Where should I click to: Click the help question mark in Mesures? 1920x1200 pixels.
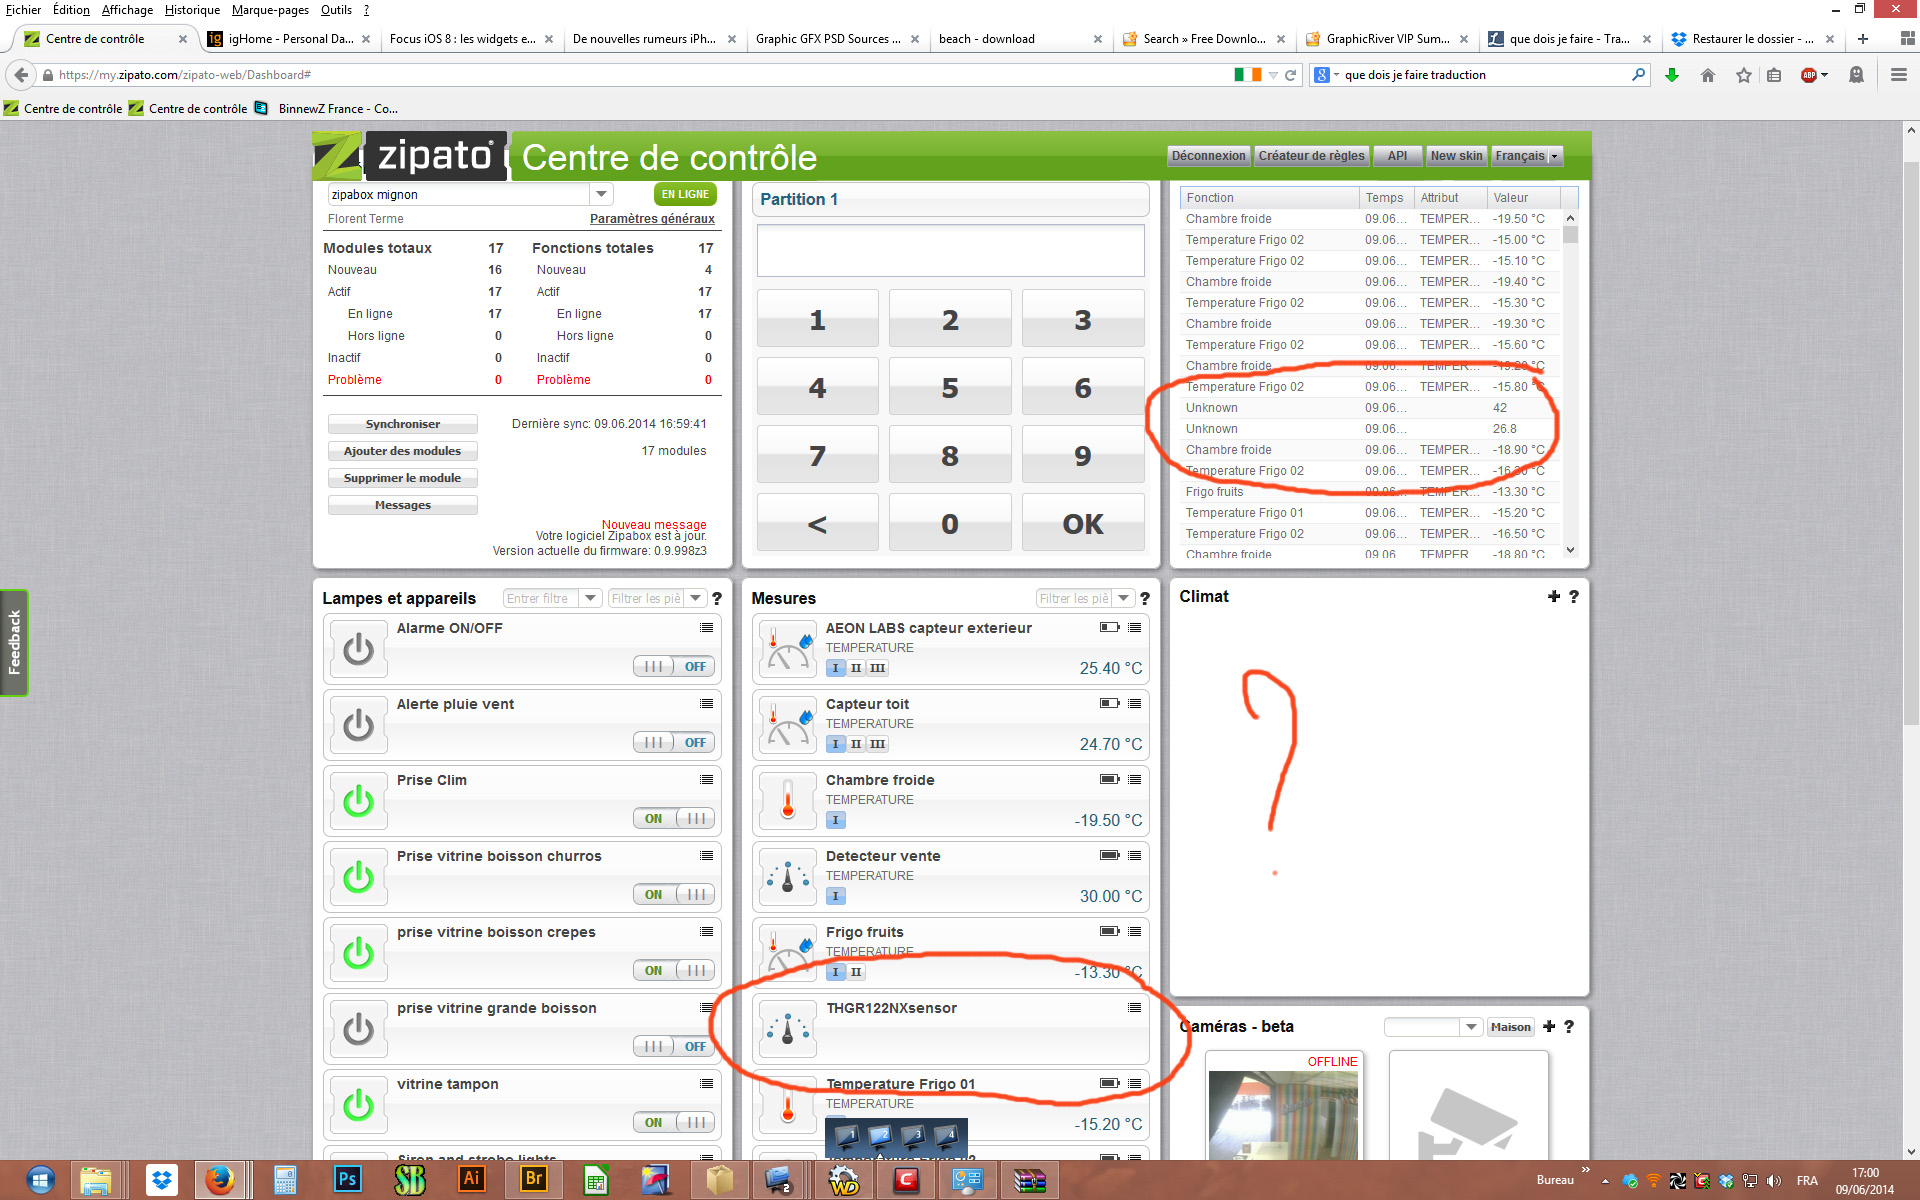pyautogui.click(x=1145, y=598)
